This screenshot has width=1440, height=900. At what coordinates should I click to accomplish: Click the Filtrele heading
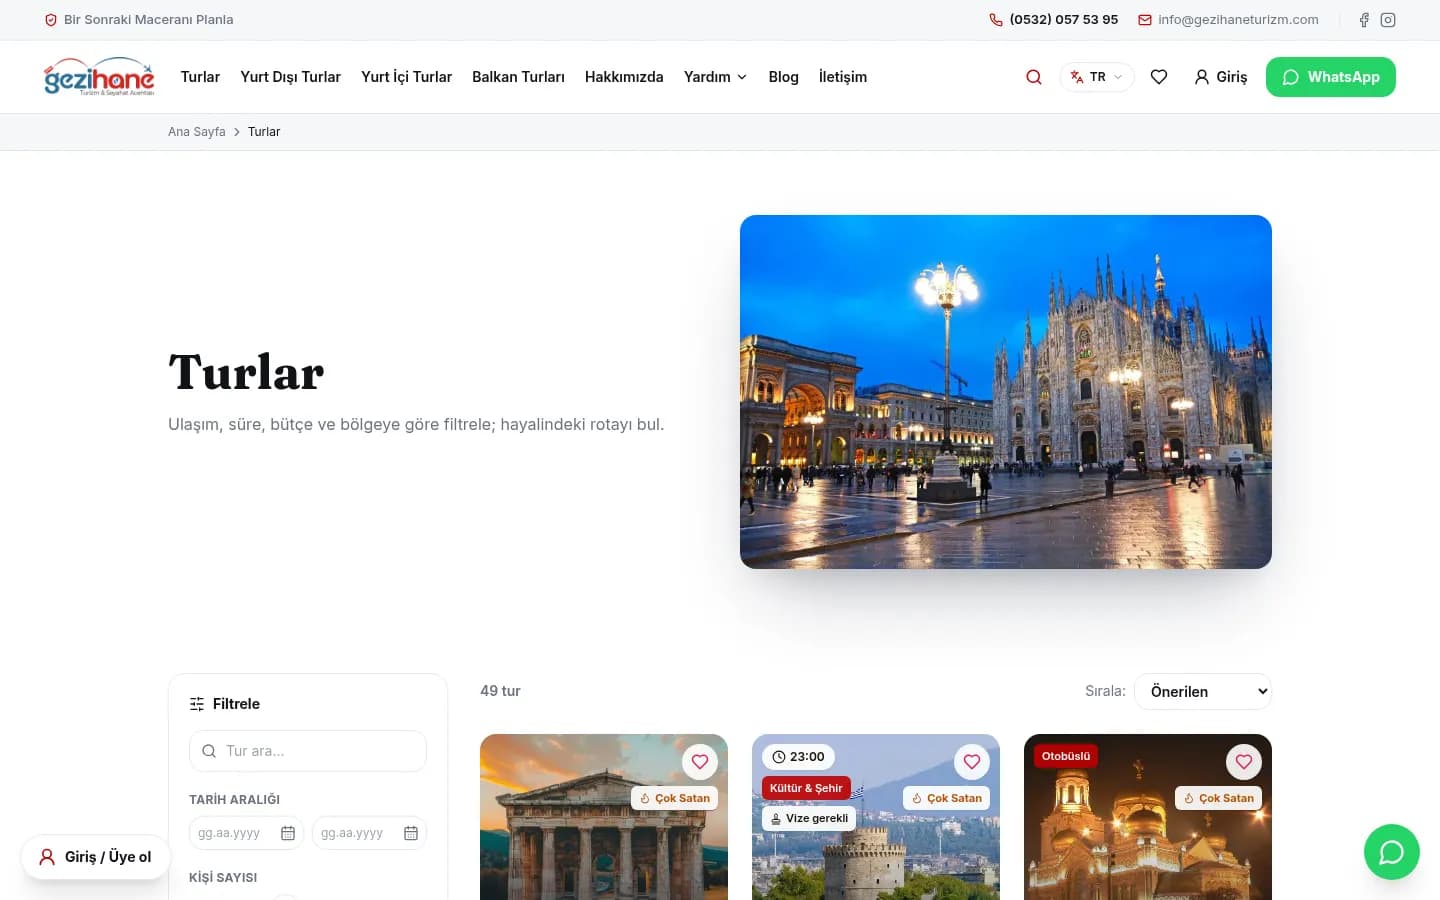point(236,704)
